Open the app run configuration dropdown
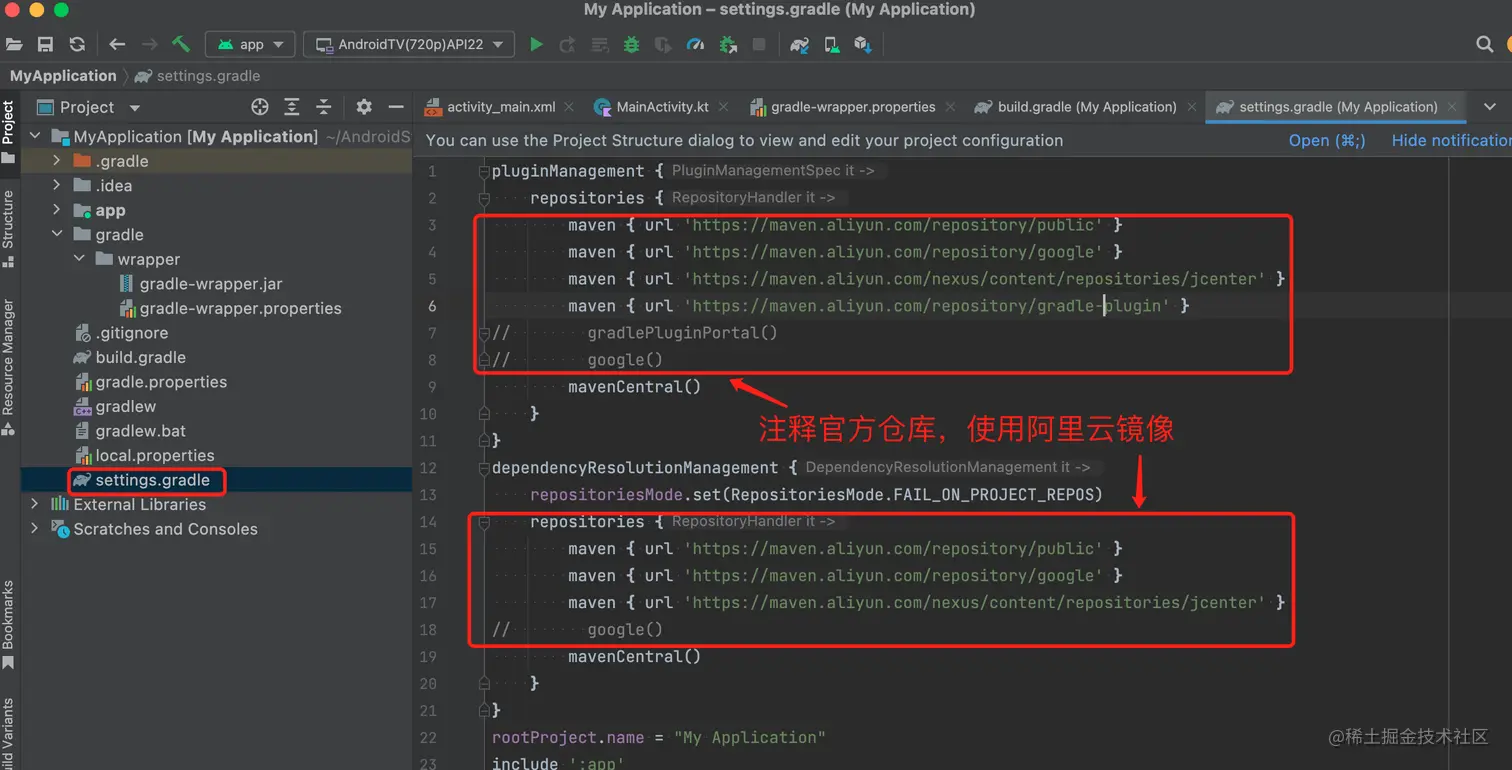This screenshot has width=1512, height=770. click(x=250, y=44)
